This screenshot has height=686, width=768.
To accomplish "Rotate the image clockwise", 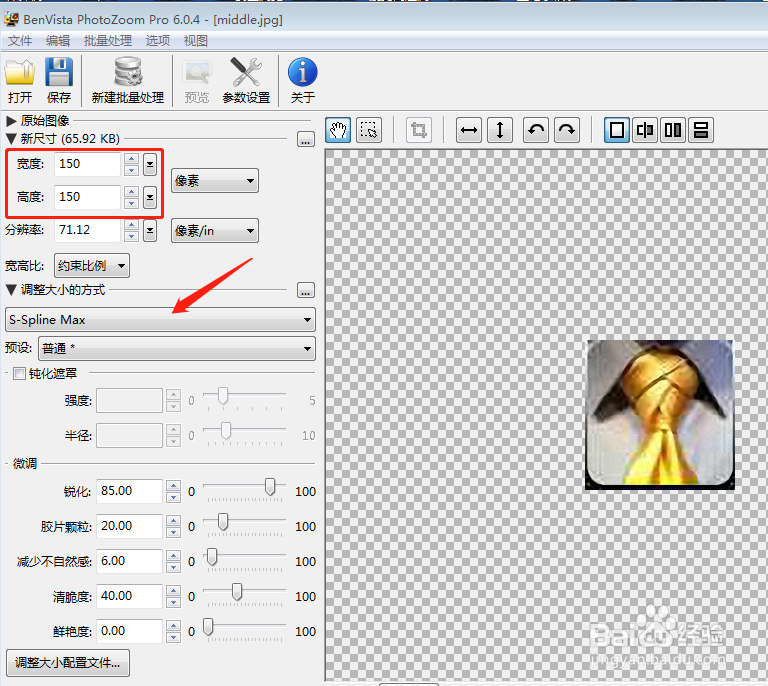I will coord(567,130).
